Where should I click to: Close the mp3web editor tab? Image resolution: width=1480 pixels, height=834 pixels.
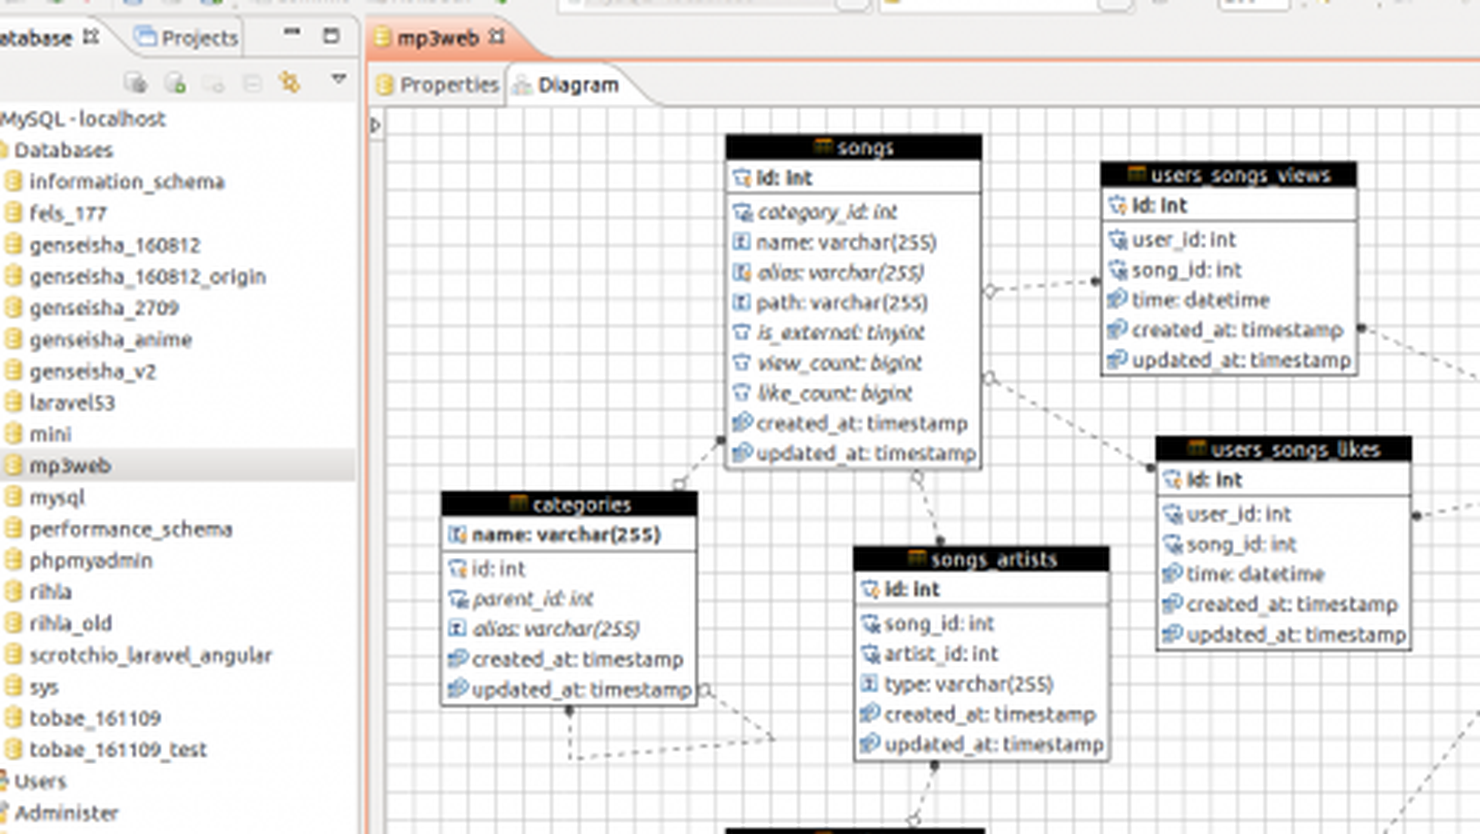(x=497, y=37)
